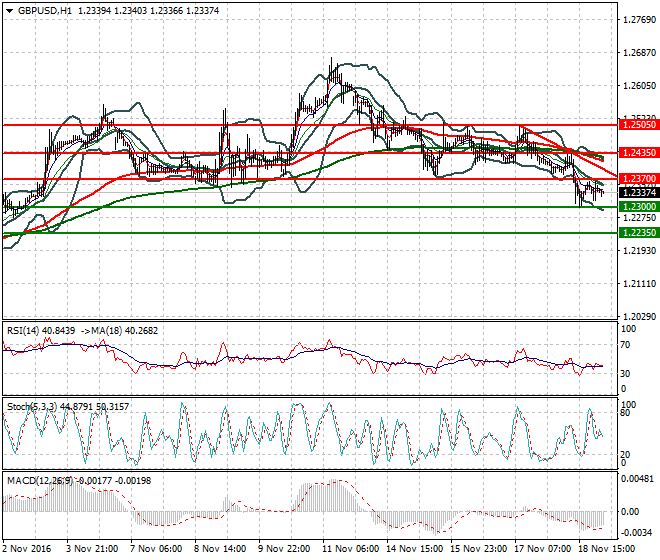Select the GBPUSD,H1 chart title text
Image resolution: width=660 pixels, height=560 pixels.
(45, 11)
